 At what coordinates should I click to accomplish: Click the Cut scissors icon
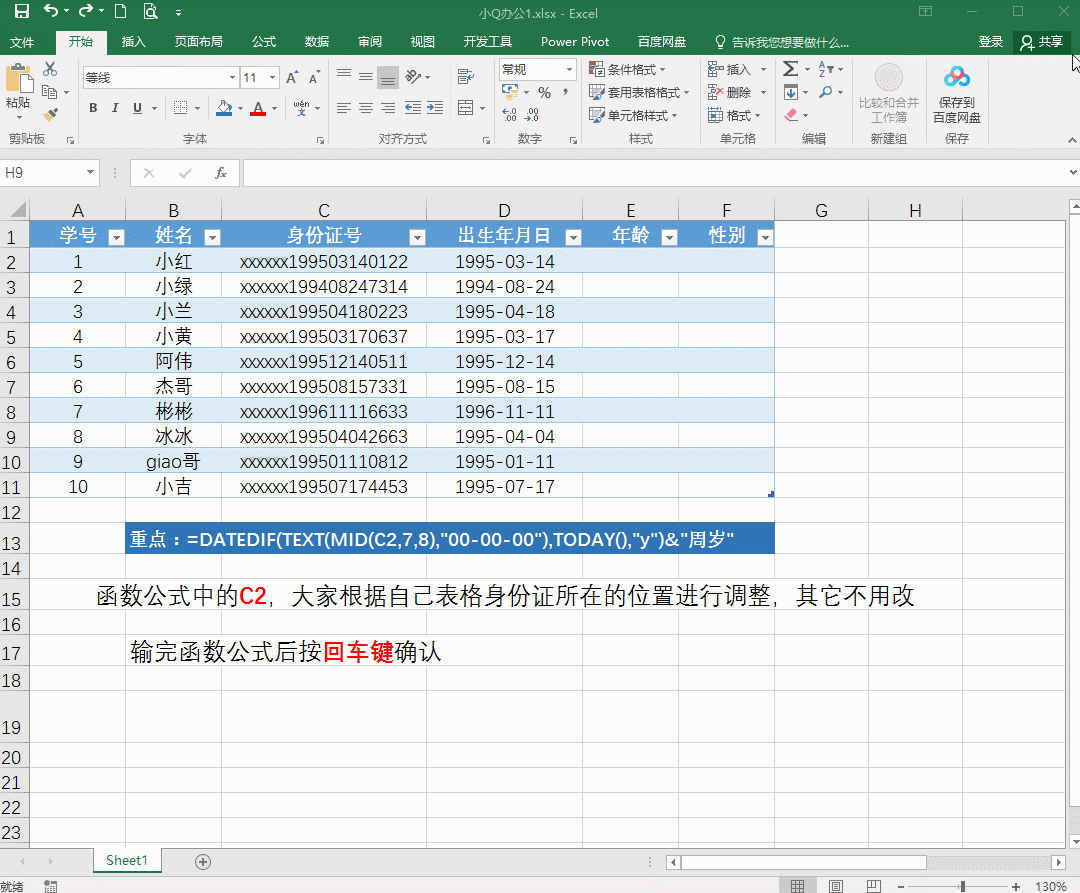50,69
